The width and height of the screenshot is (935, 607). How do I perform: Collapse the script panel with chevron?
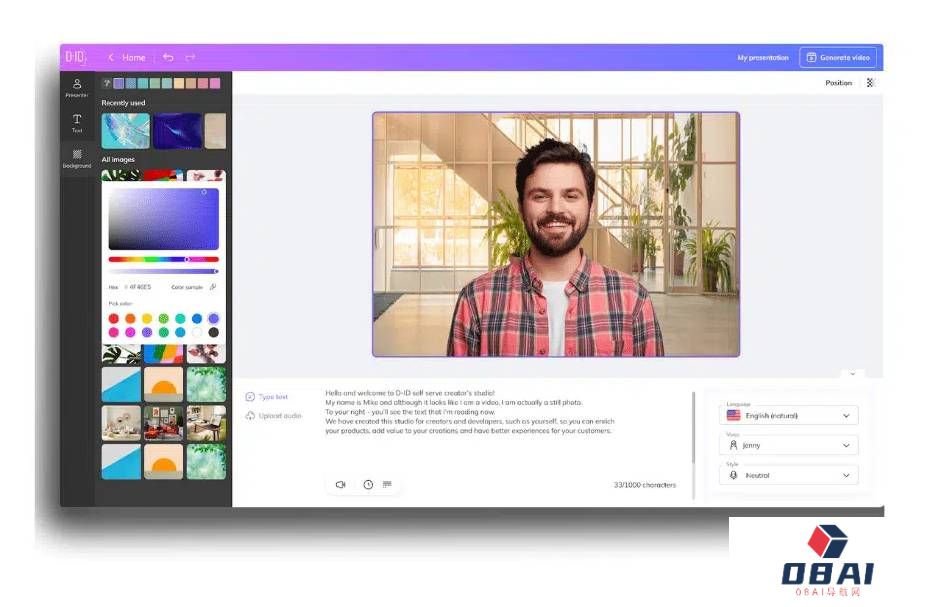pos(853,374)
